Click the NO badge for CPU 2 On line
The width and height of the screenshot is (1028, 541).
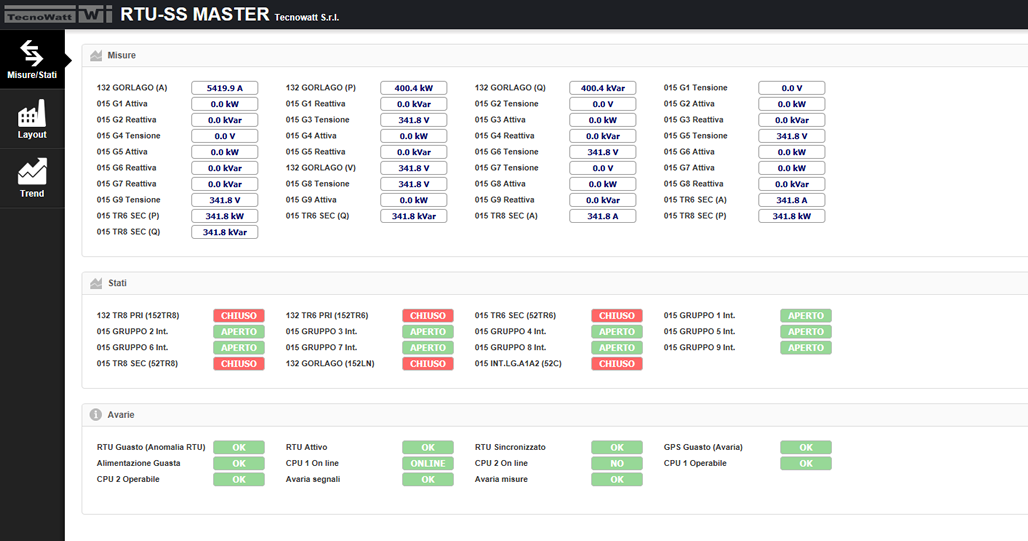coord(617,464)
